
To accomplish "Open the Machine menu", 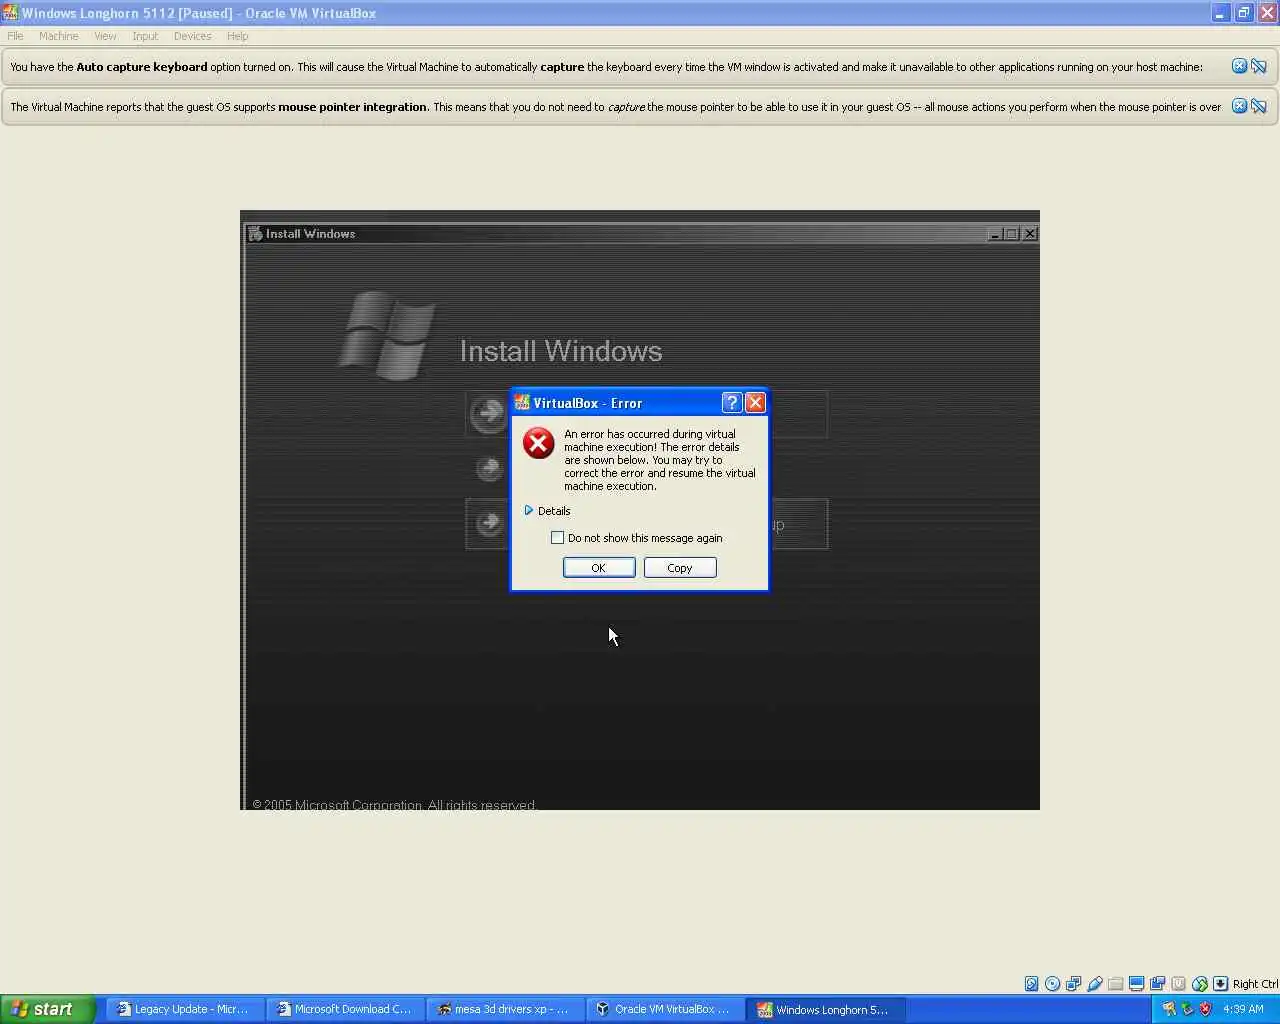I will pos(58,36).
